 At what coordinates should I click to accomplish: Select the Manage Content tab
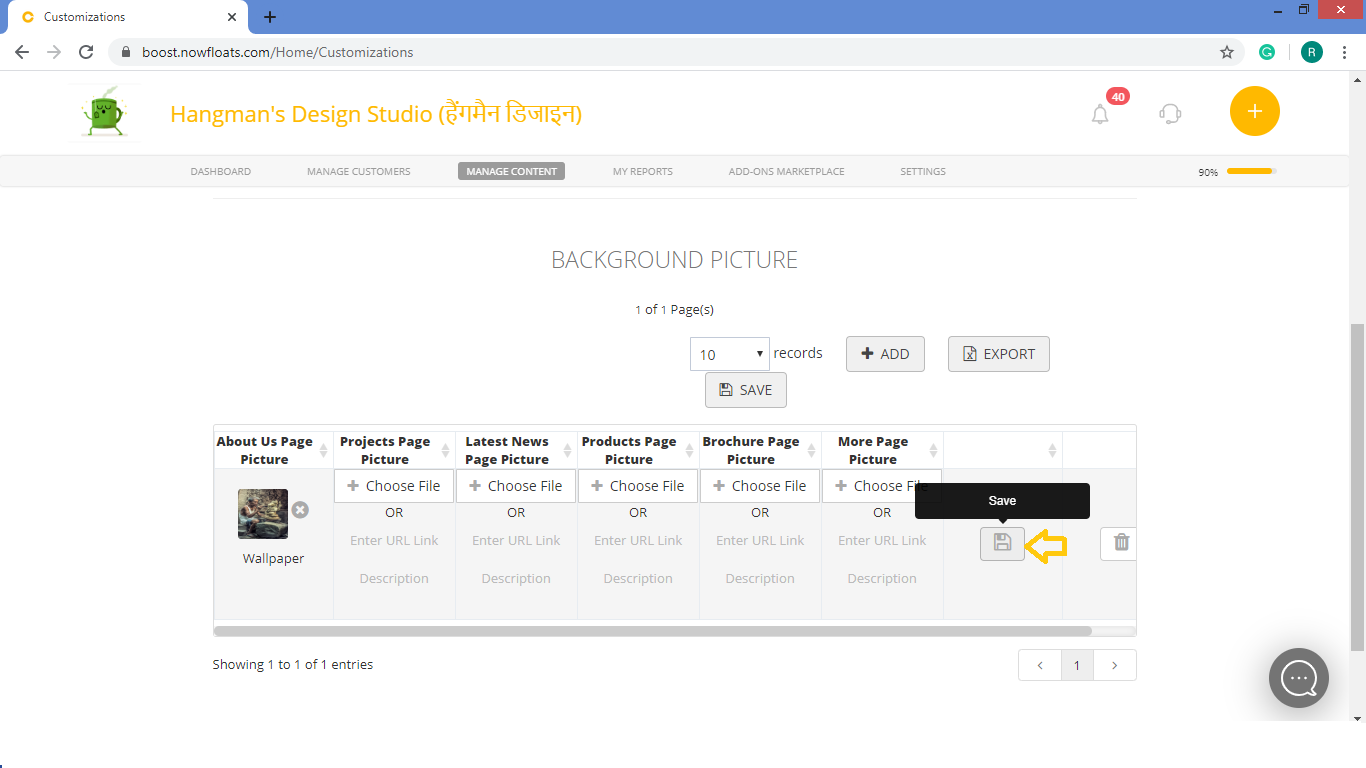pos(511,172)
